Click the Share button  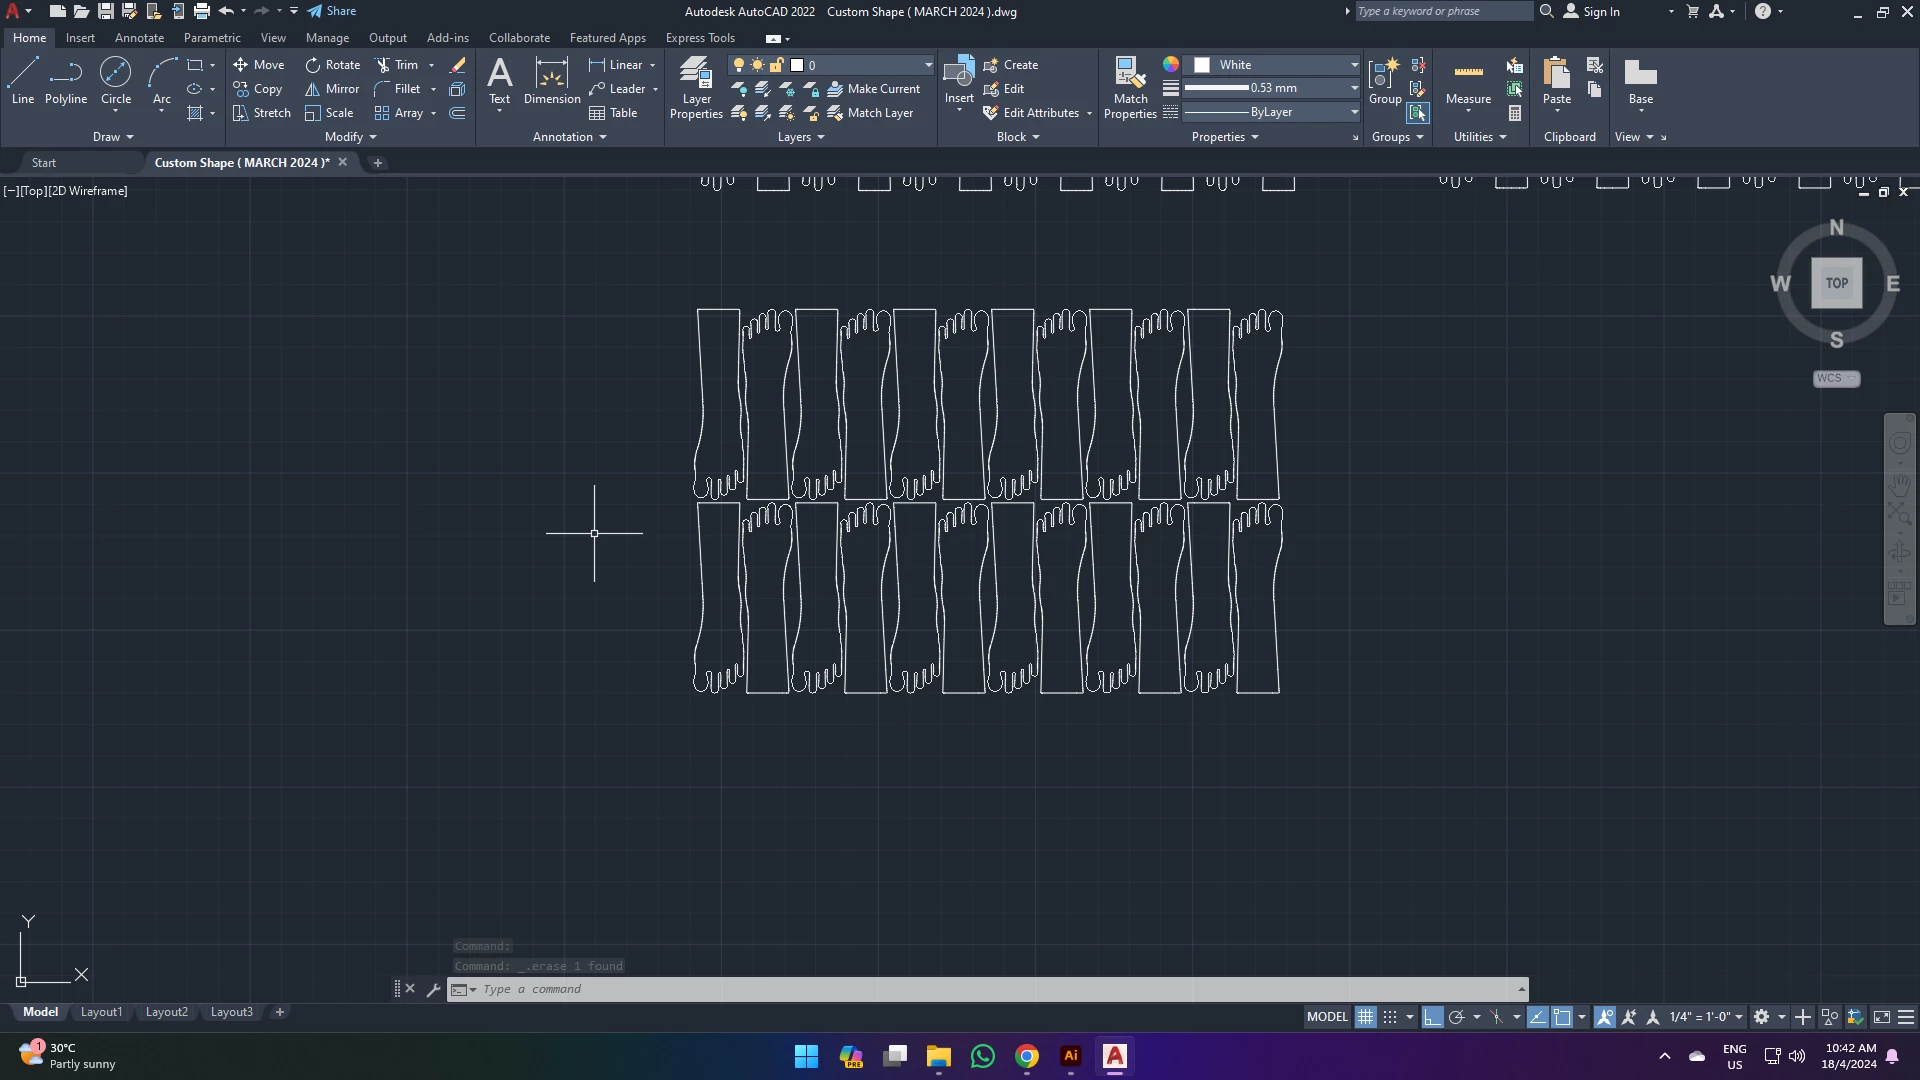[x=331, y=11]
